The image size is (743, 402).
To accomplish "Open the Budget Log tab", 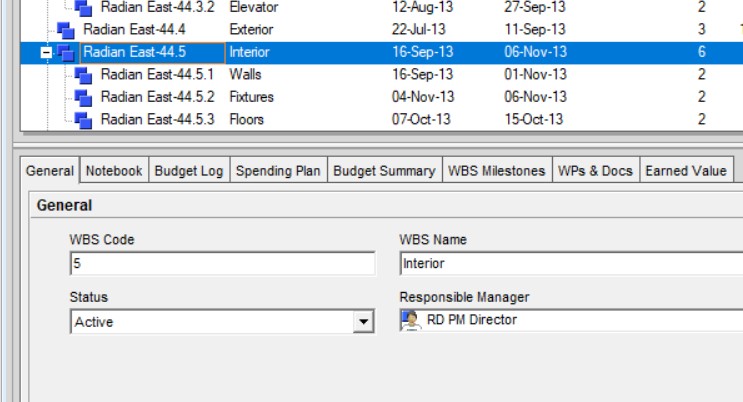I will tap(188, 171).
